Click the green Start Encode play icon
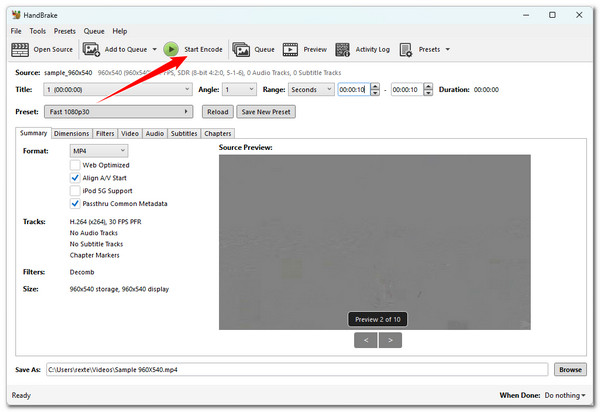Image resolution: width=600 pixels, height=412 pixels. (171, 49)
